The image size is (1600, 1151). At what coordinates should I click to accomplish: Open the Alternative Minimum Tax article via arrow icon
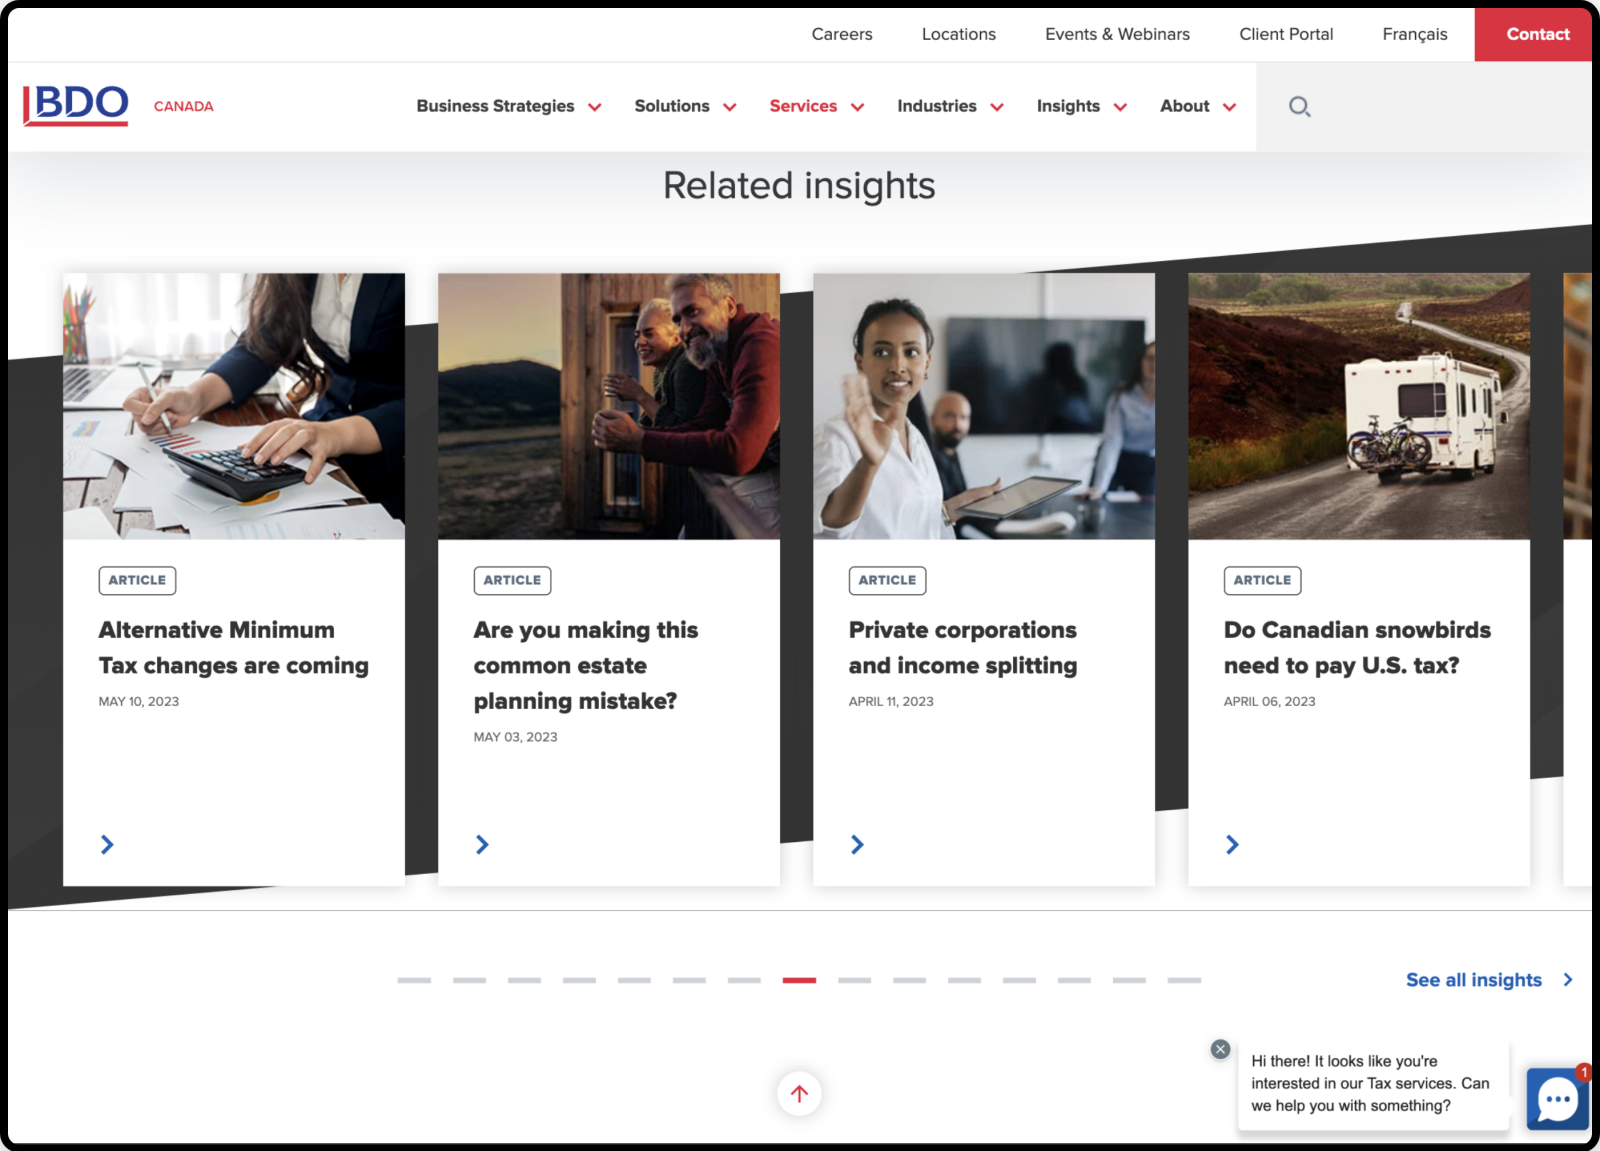(107, 844)
